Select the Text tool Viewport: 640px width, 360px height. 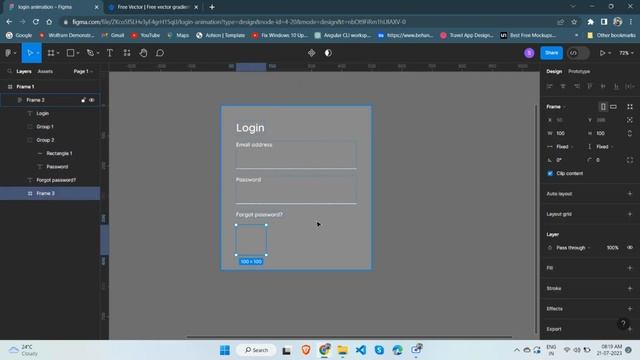[x=110, y=53]
